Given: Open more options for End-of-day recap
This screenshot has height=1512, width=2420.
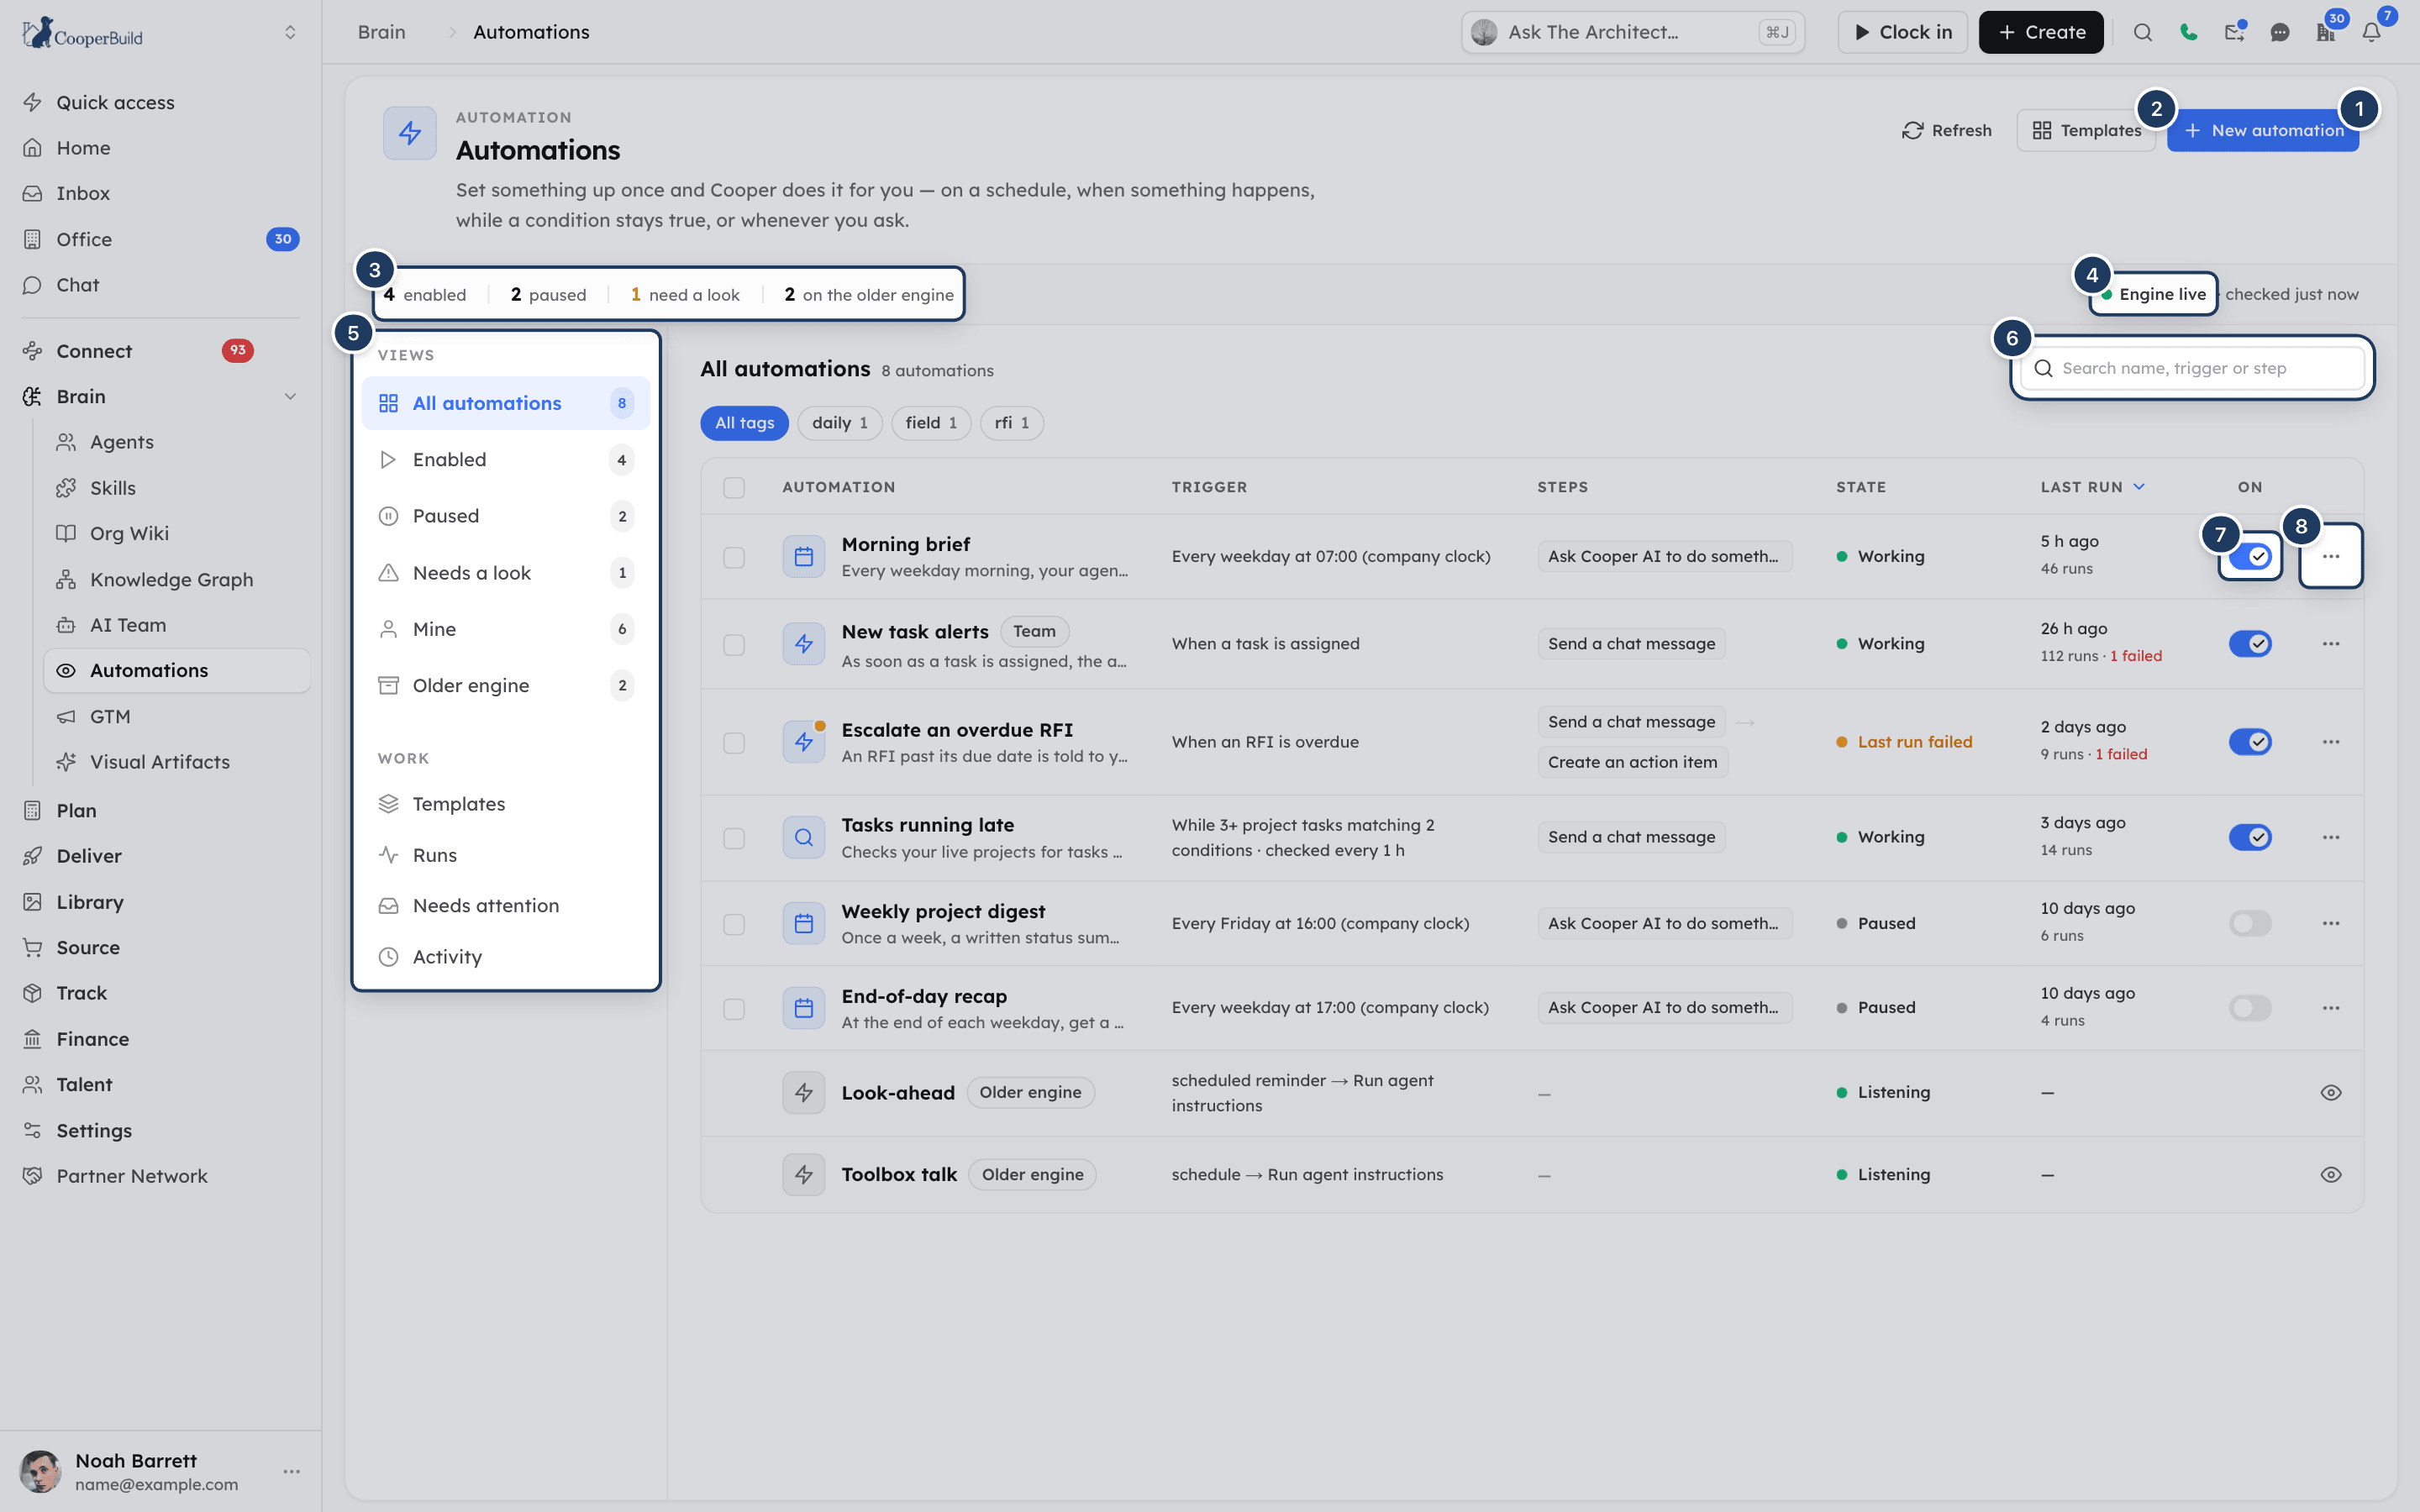Looking at the screenshot, I should [2331, 1008].
